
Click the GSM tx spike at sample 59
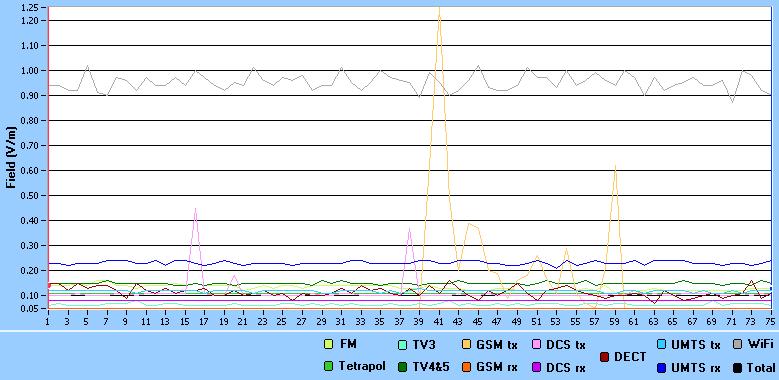click(615, 165)
